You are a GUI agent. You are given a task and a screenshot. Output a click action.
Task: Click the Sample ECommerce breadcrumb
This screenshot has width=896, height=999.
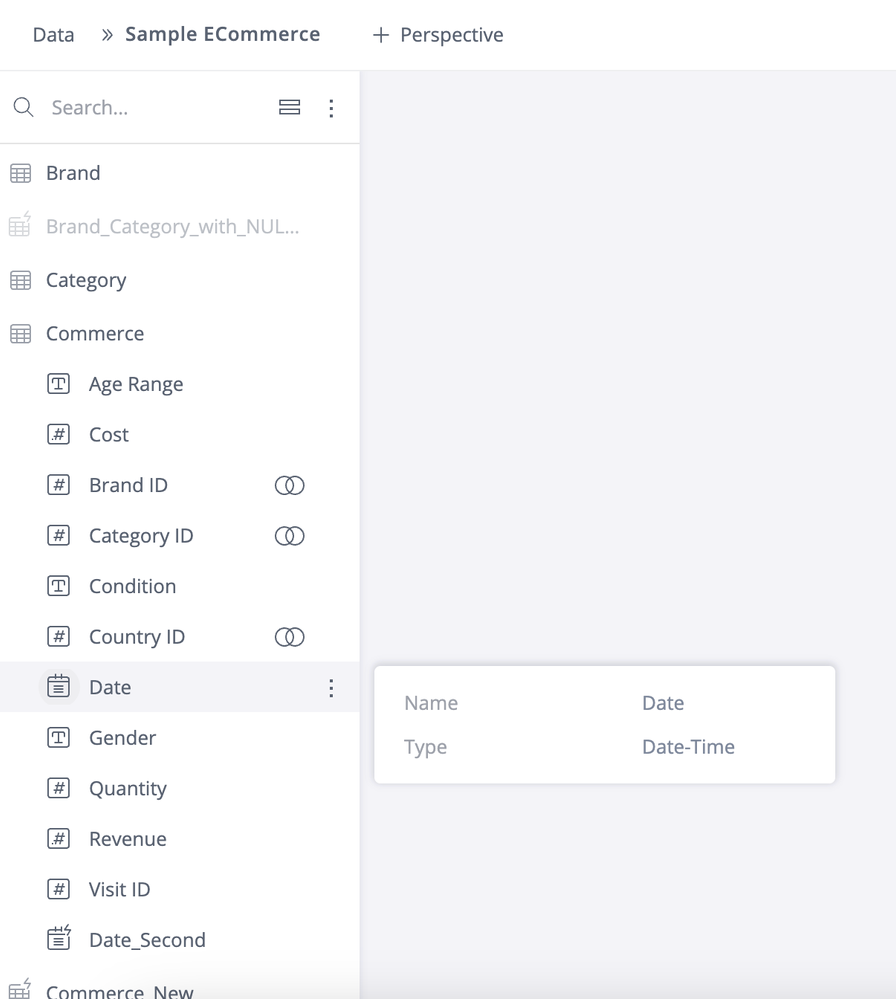pos(222,35)
